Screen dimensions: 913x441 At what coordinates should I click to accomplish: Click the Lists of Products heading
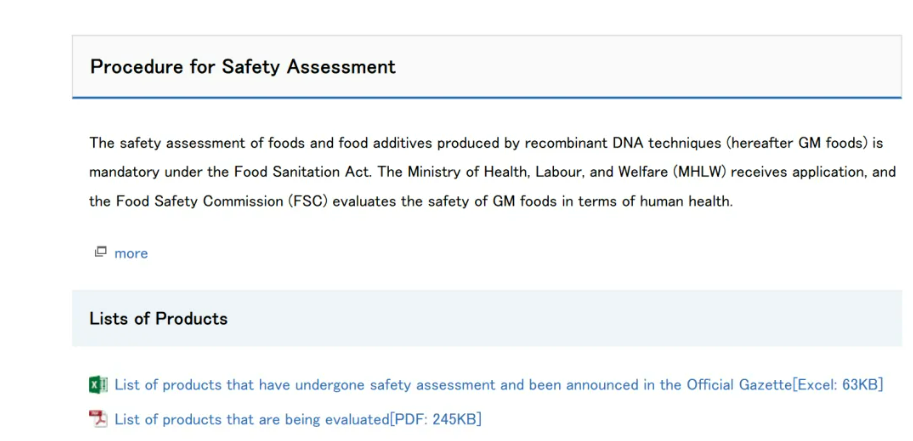[158, 319]
